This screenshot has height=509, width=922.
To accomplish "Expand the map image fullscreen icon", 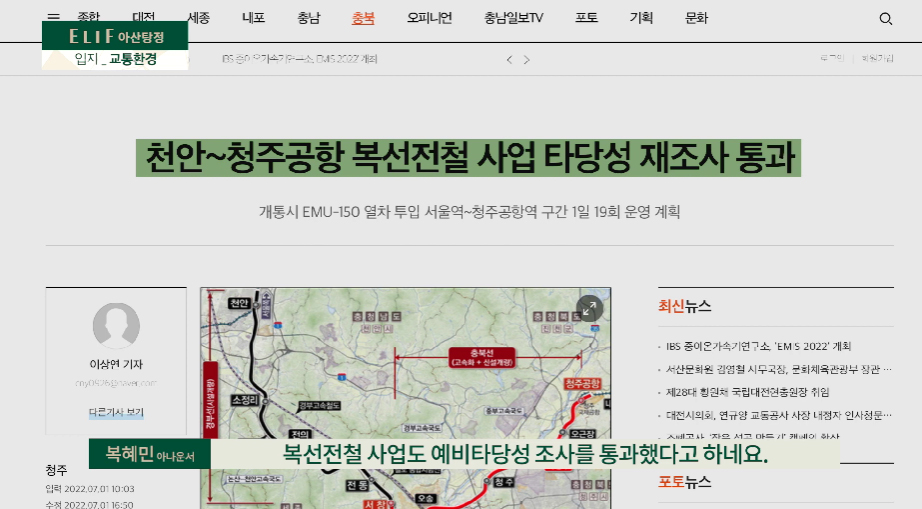I will click(x=589, y=309).
